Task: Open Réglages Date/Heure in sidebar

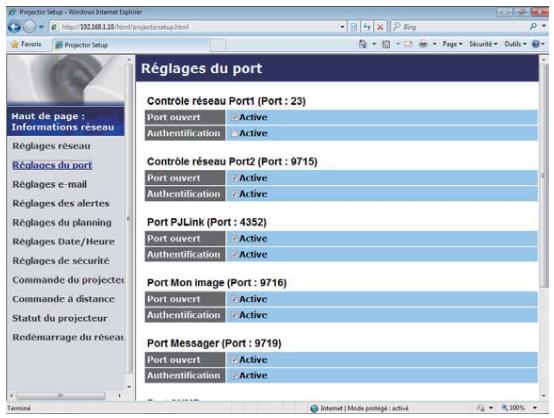Action: [x=64, y=241]
